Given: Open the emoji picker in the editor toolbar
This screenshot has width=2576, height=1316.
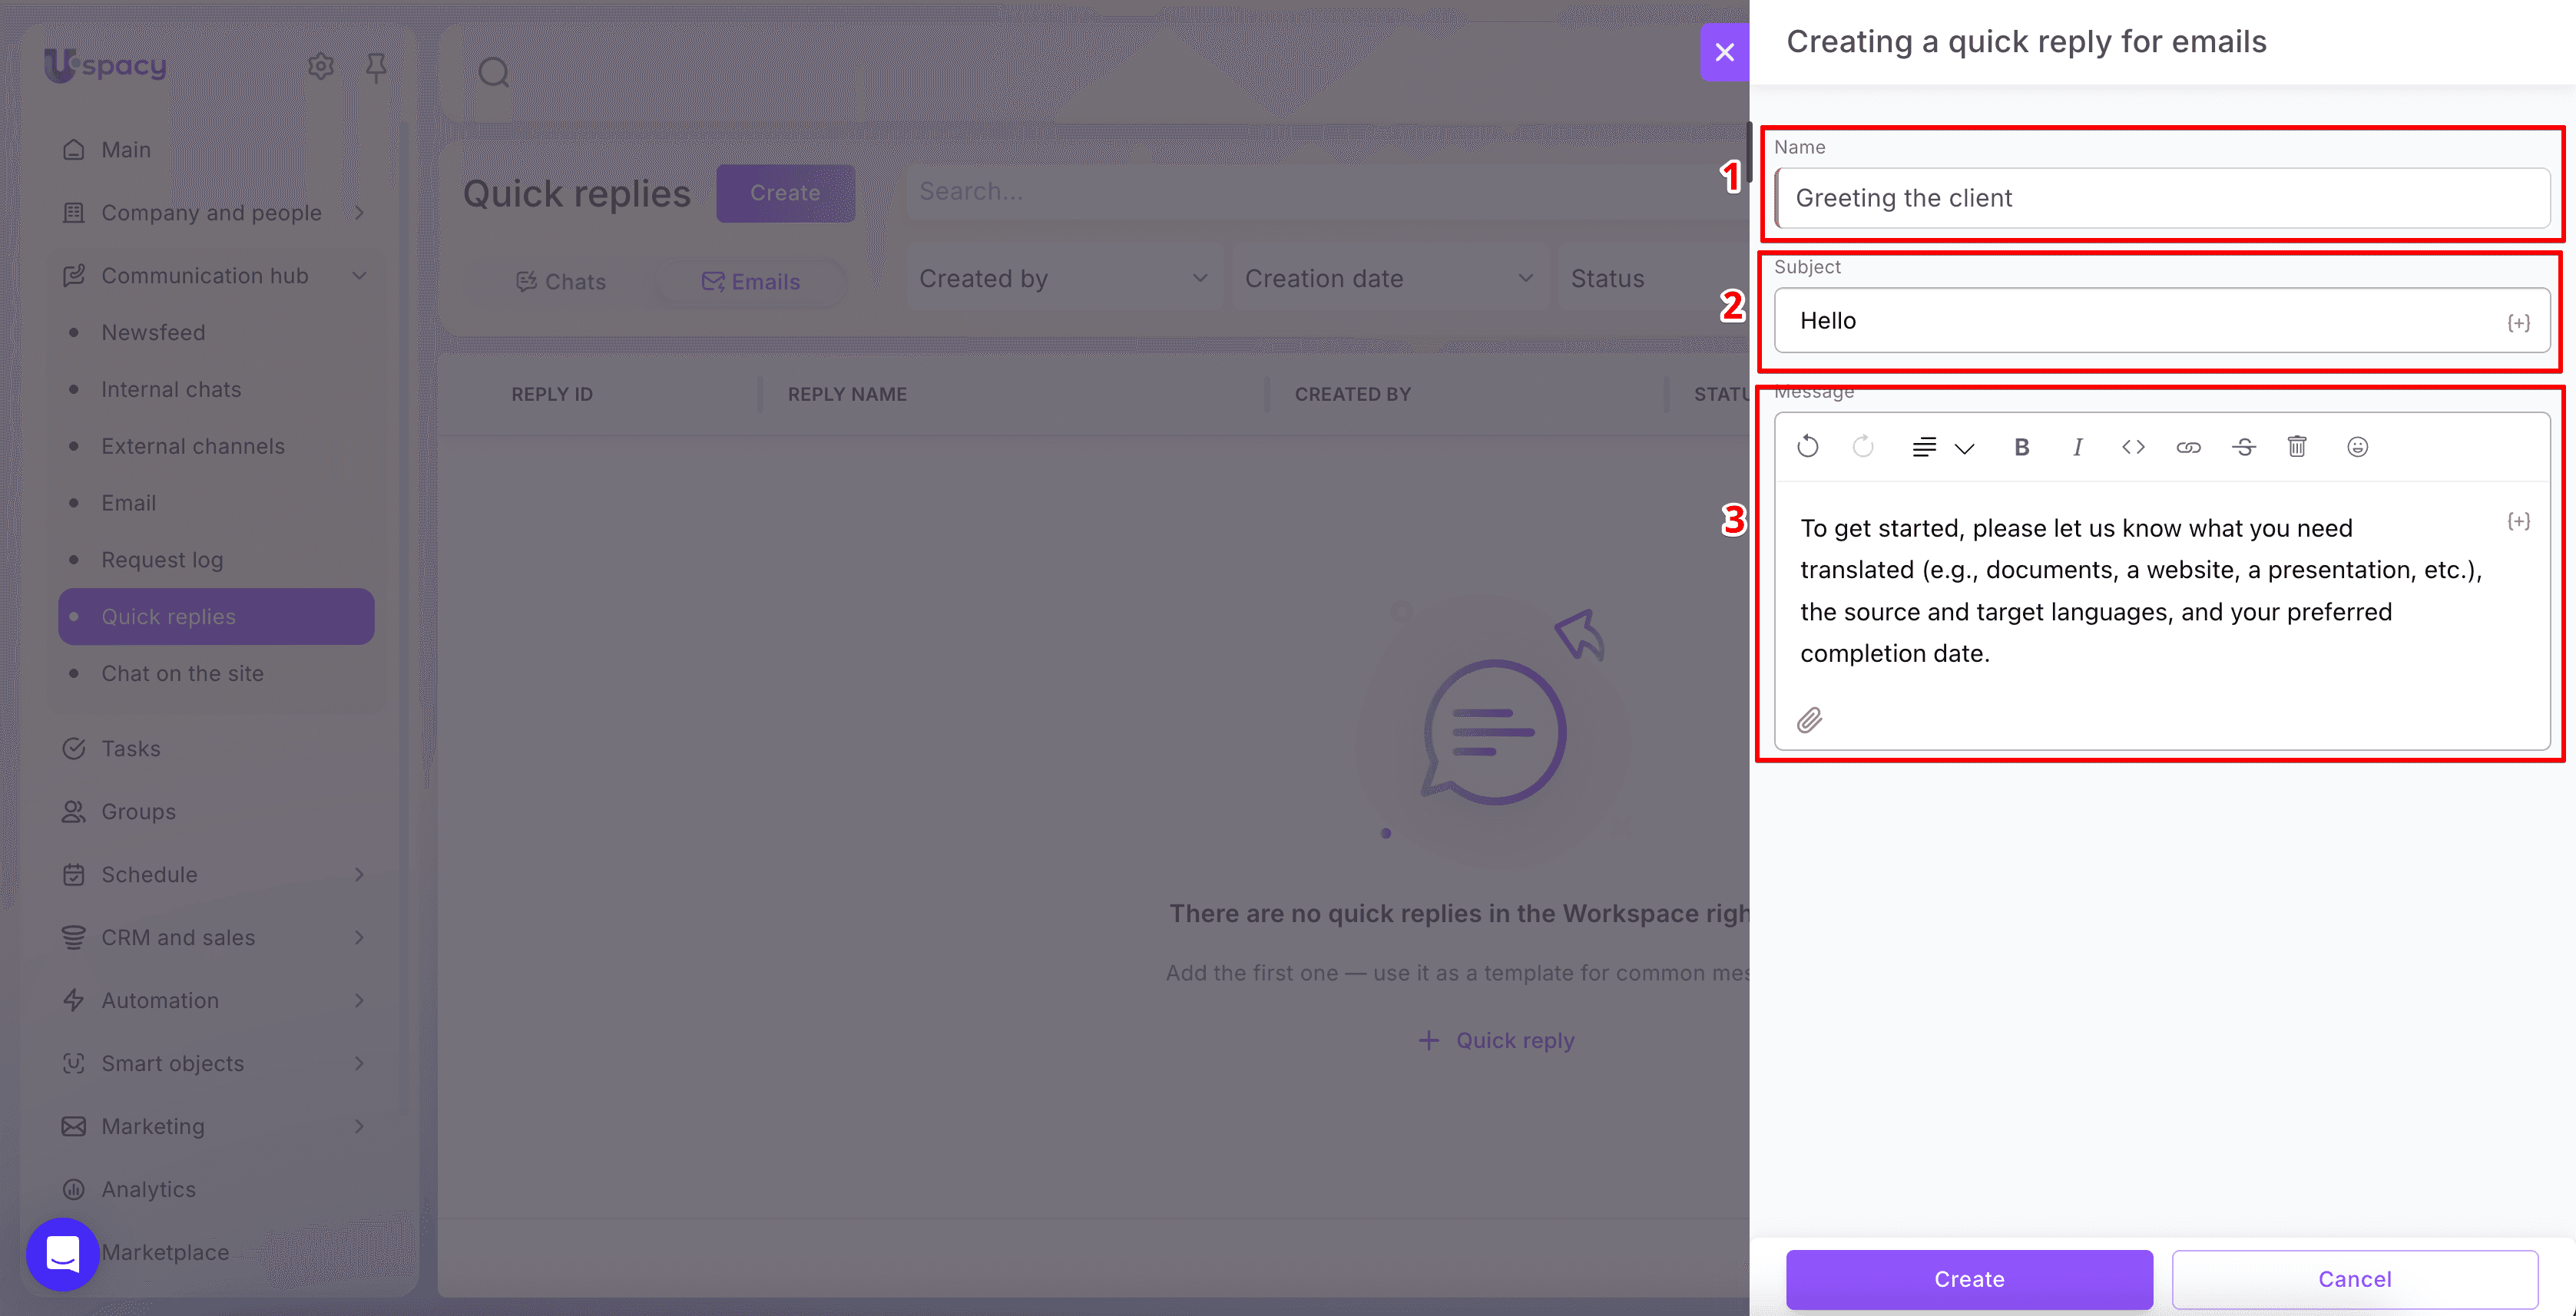Looking at the screenshot, I should pos(2357,447).
